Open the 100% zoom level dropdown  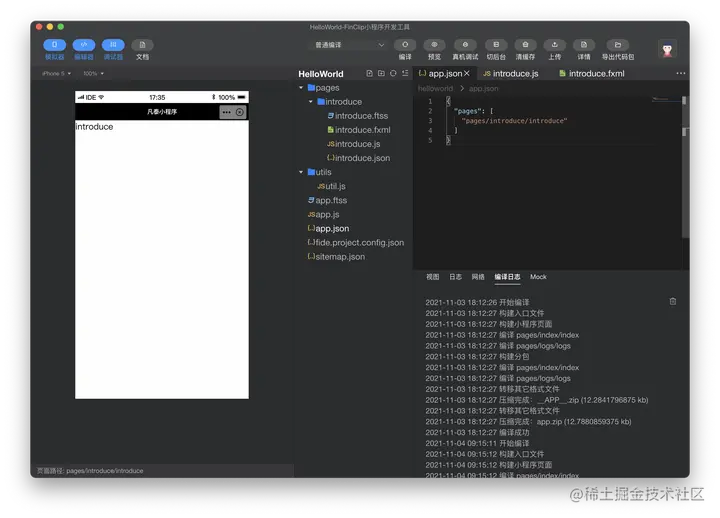(93, 73)
